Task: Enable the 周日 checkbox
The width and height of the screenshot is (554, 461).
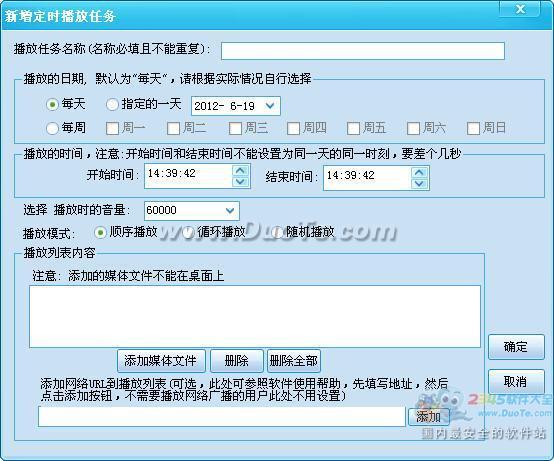Action: point(473,129)
